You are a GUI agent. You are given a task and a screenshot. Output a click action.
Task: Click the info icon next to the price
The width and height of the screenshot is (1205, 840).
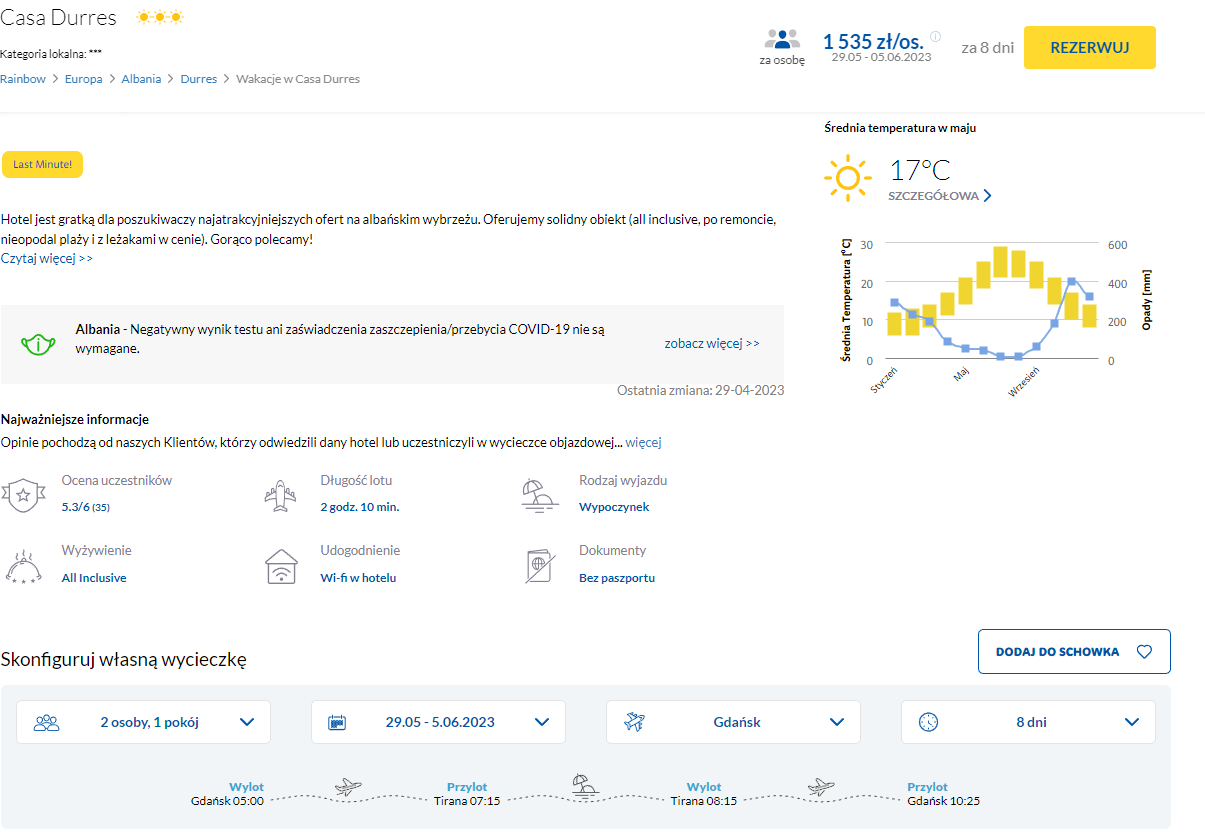(935, 37)
